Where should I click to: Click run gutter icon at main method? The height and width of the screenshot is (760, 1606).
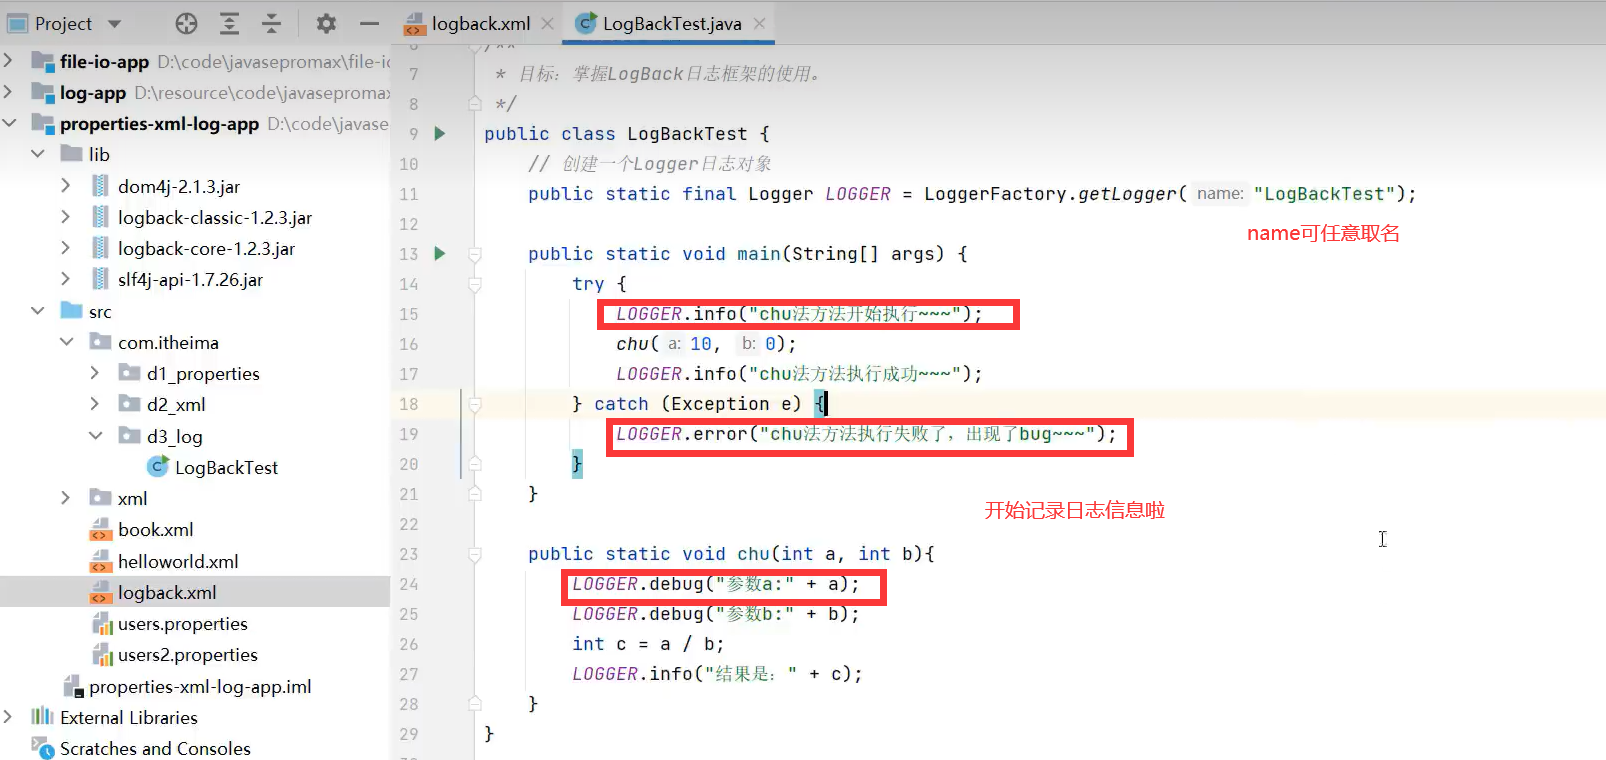point(439,253)
